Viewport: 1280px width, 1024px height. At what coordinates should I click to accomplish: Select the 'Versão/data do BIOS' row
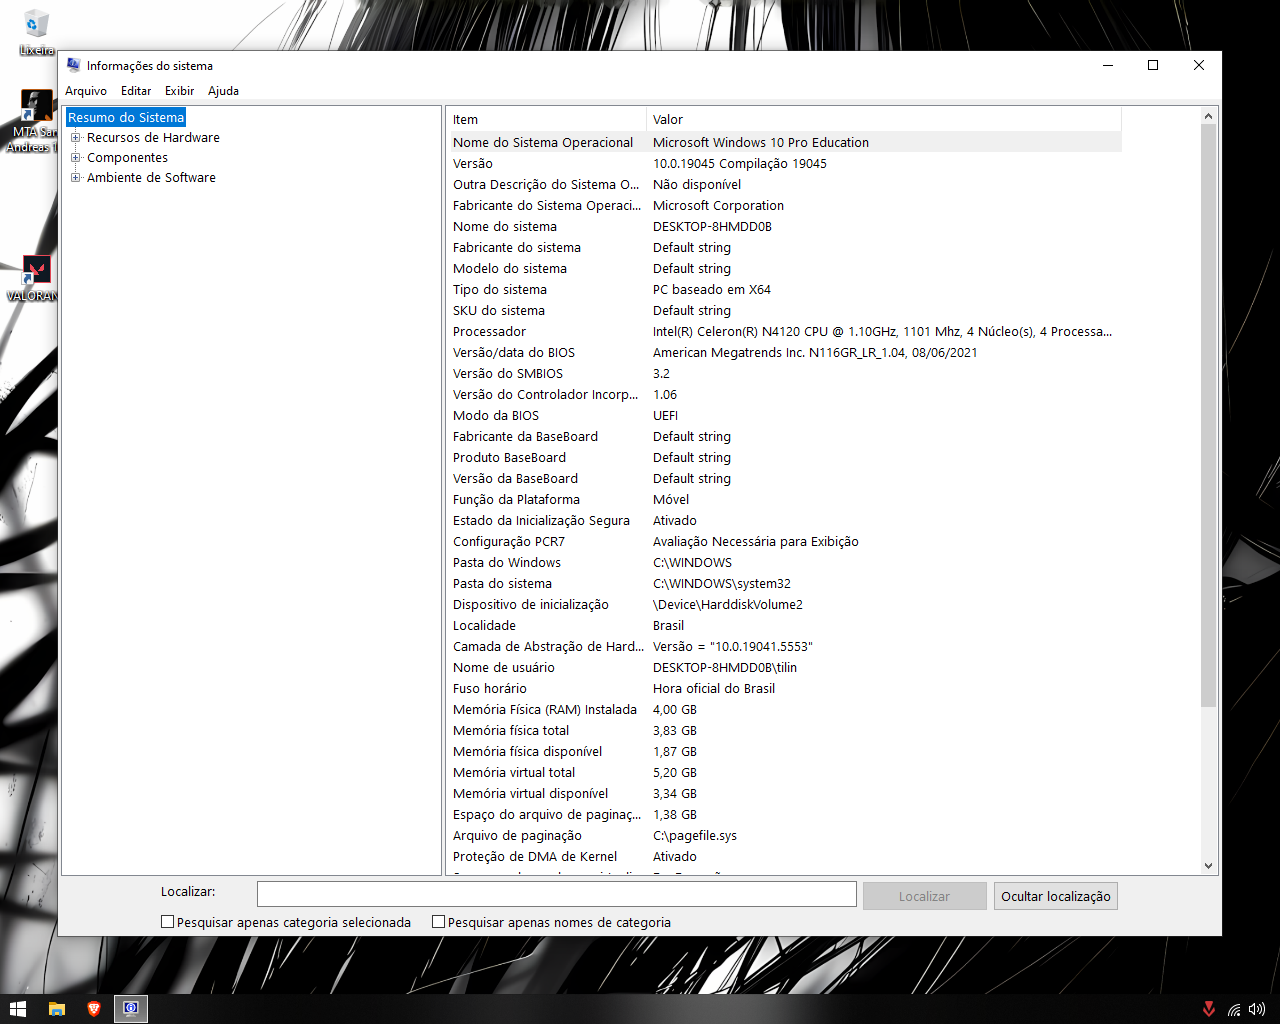click(785, 353)
